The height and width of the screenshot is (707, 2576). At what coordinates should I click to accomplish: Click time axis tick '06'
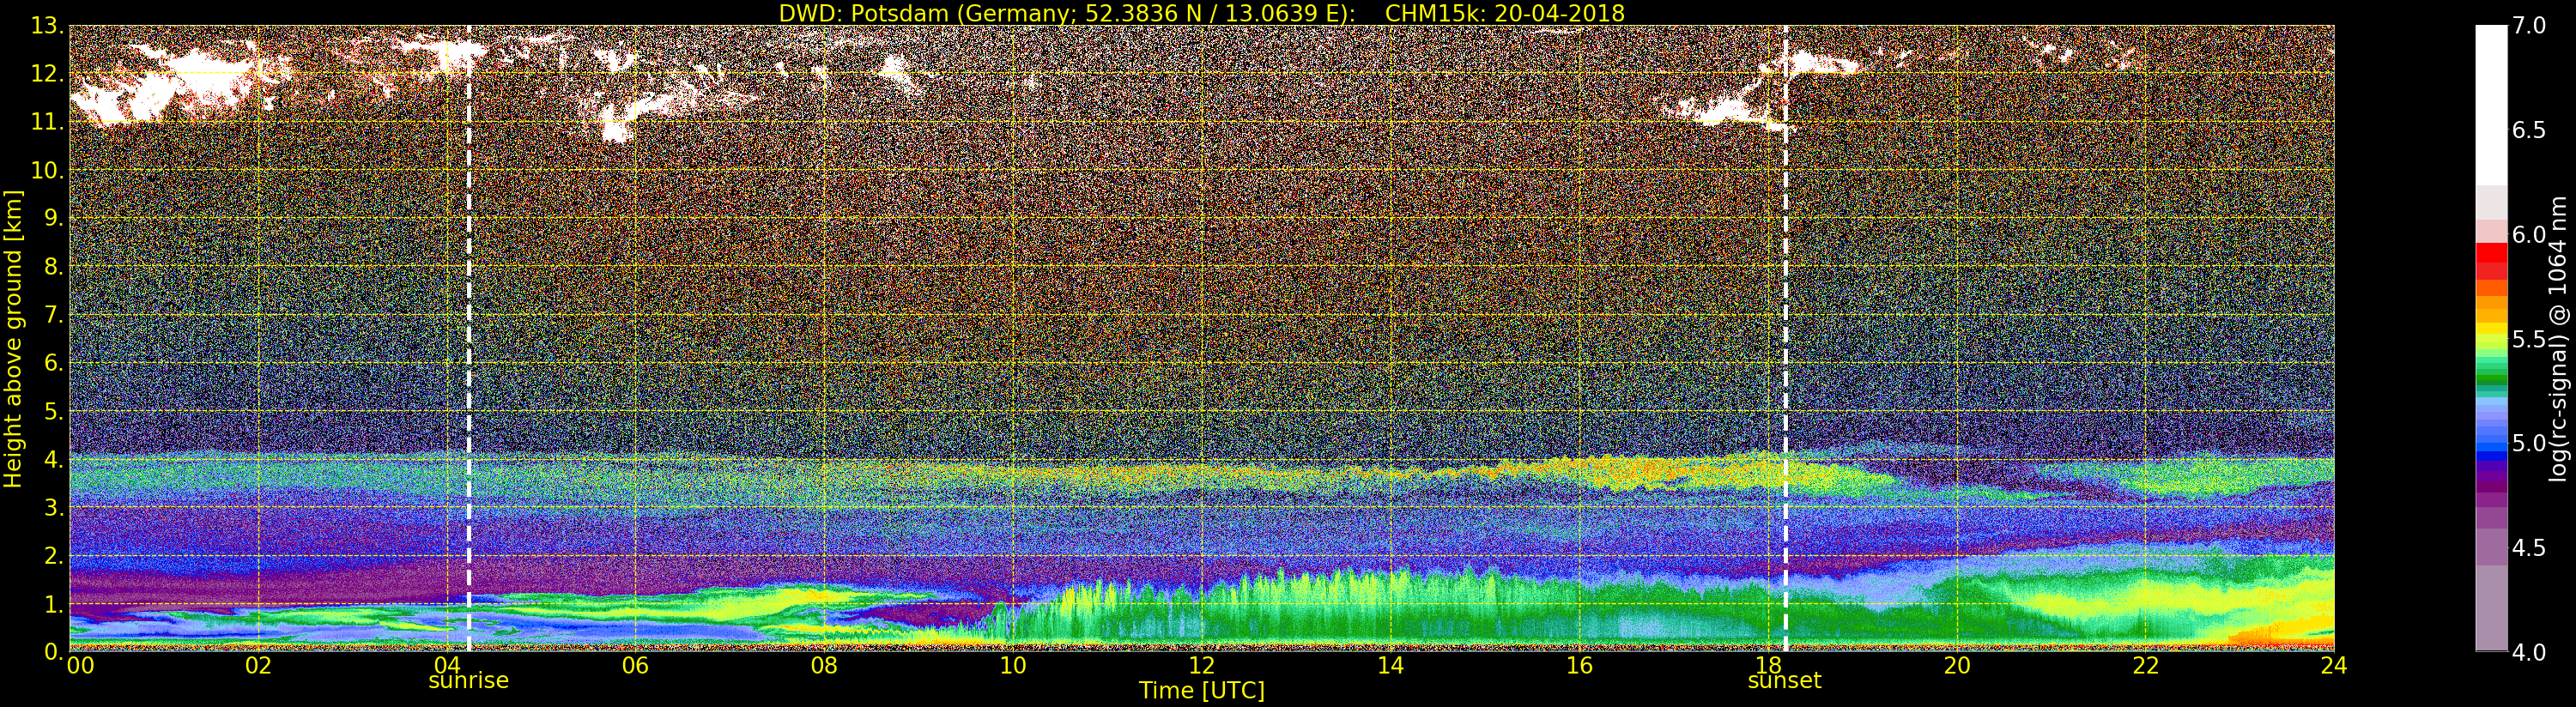[635, 666]
